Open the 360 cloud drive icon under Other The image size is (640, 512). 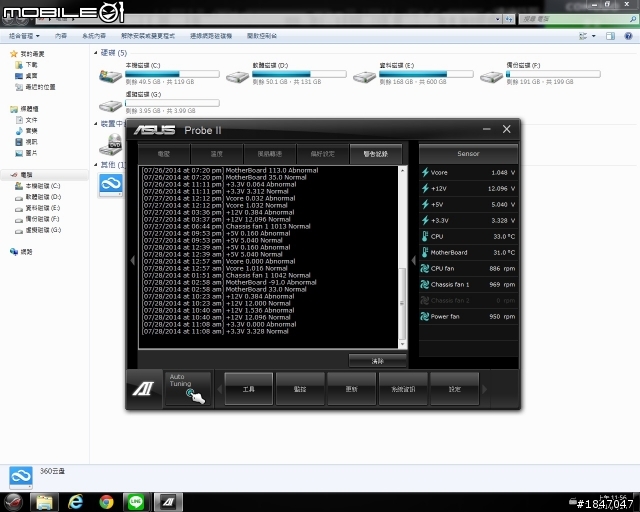click(x=111, y=185)
